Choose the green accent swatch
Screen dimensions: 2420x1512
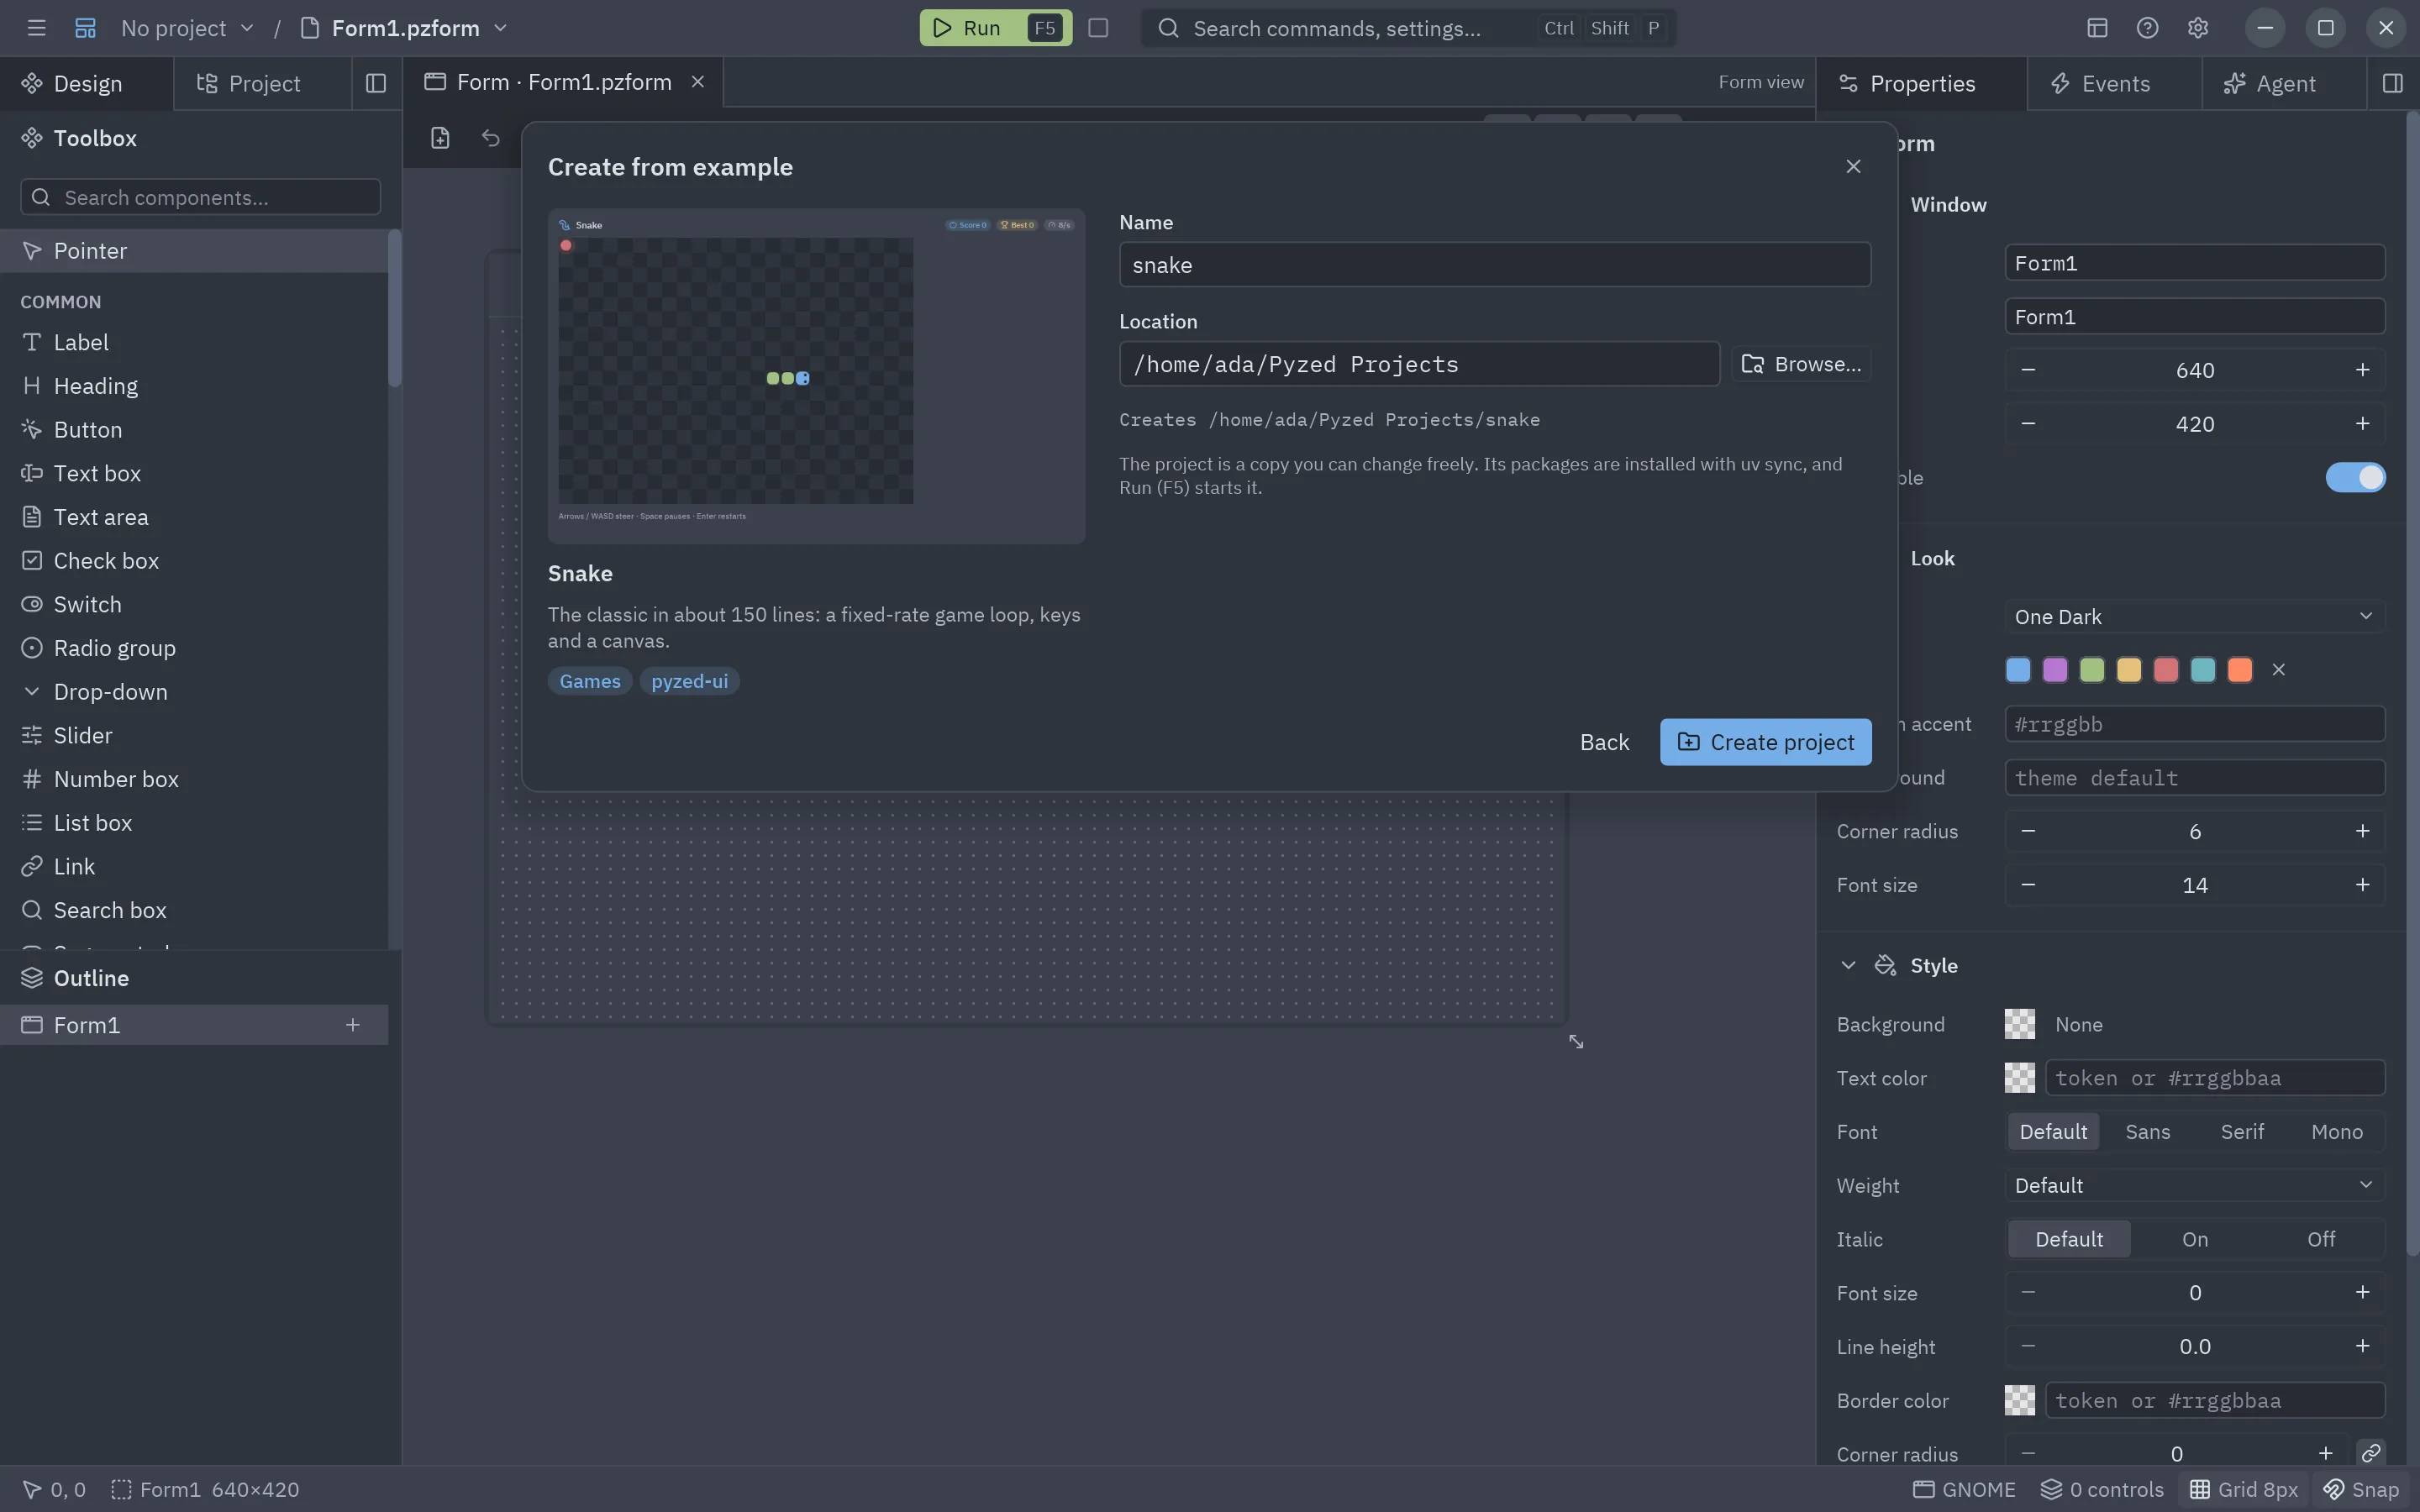2091,670
